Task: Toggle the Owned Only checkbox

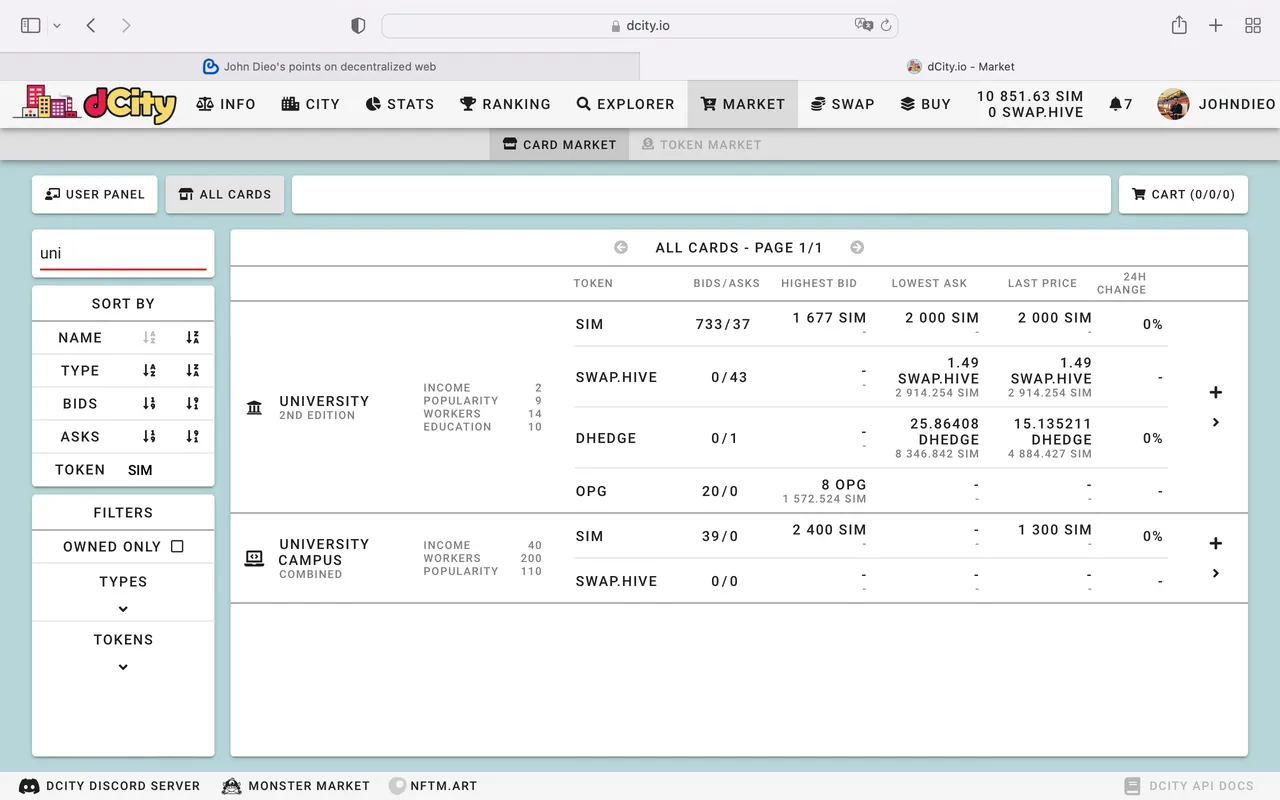Action: [x=177, y=547]
